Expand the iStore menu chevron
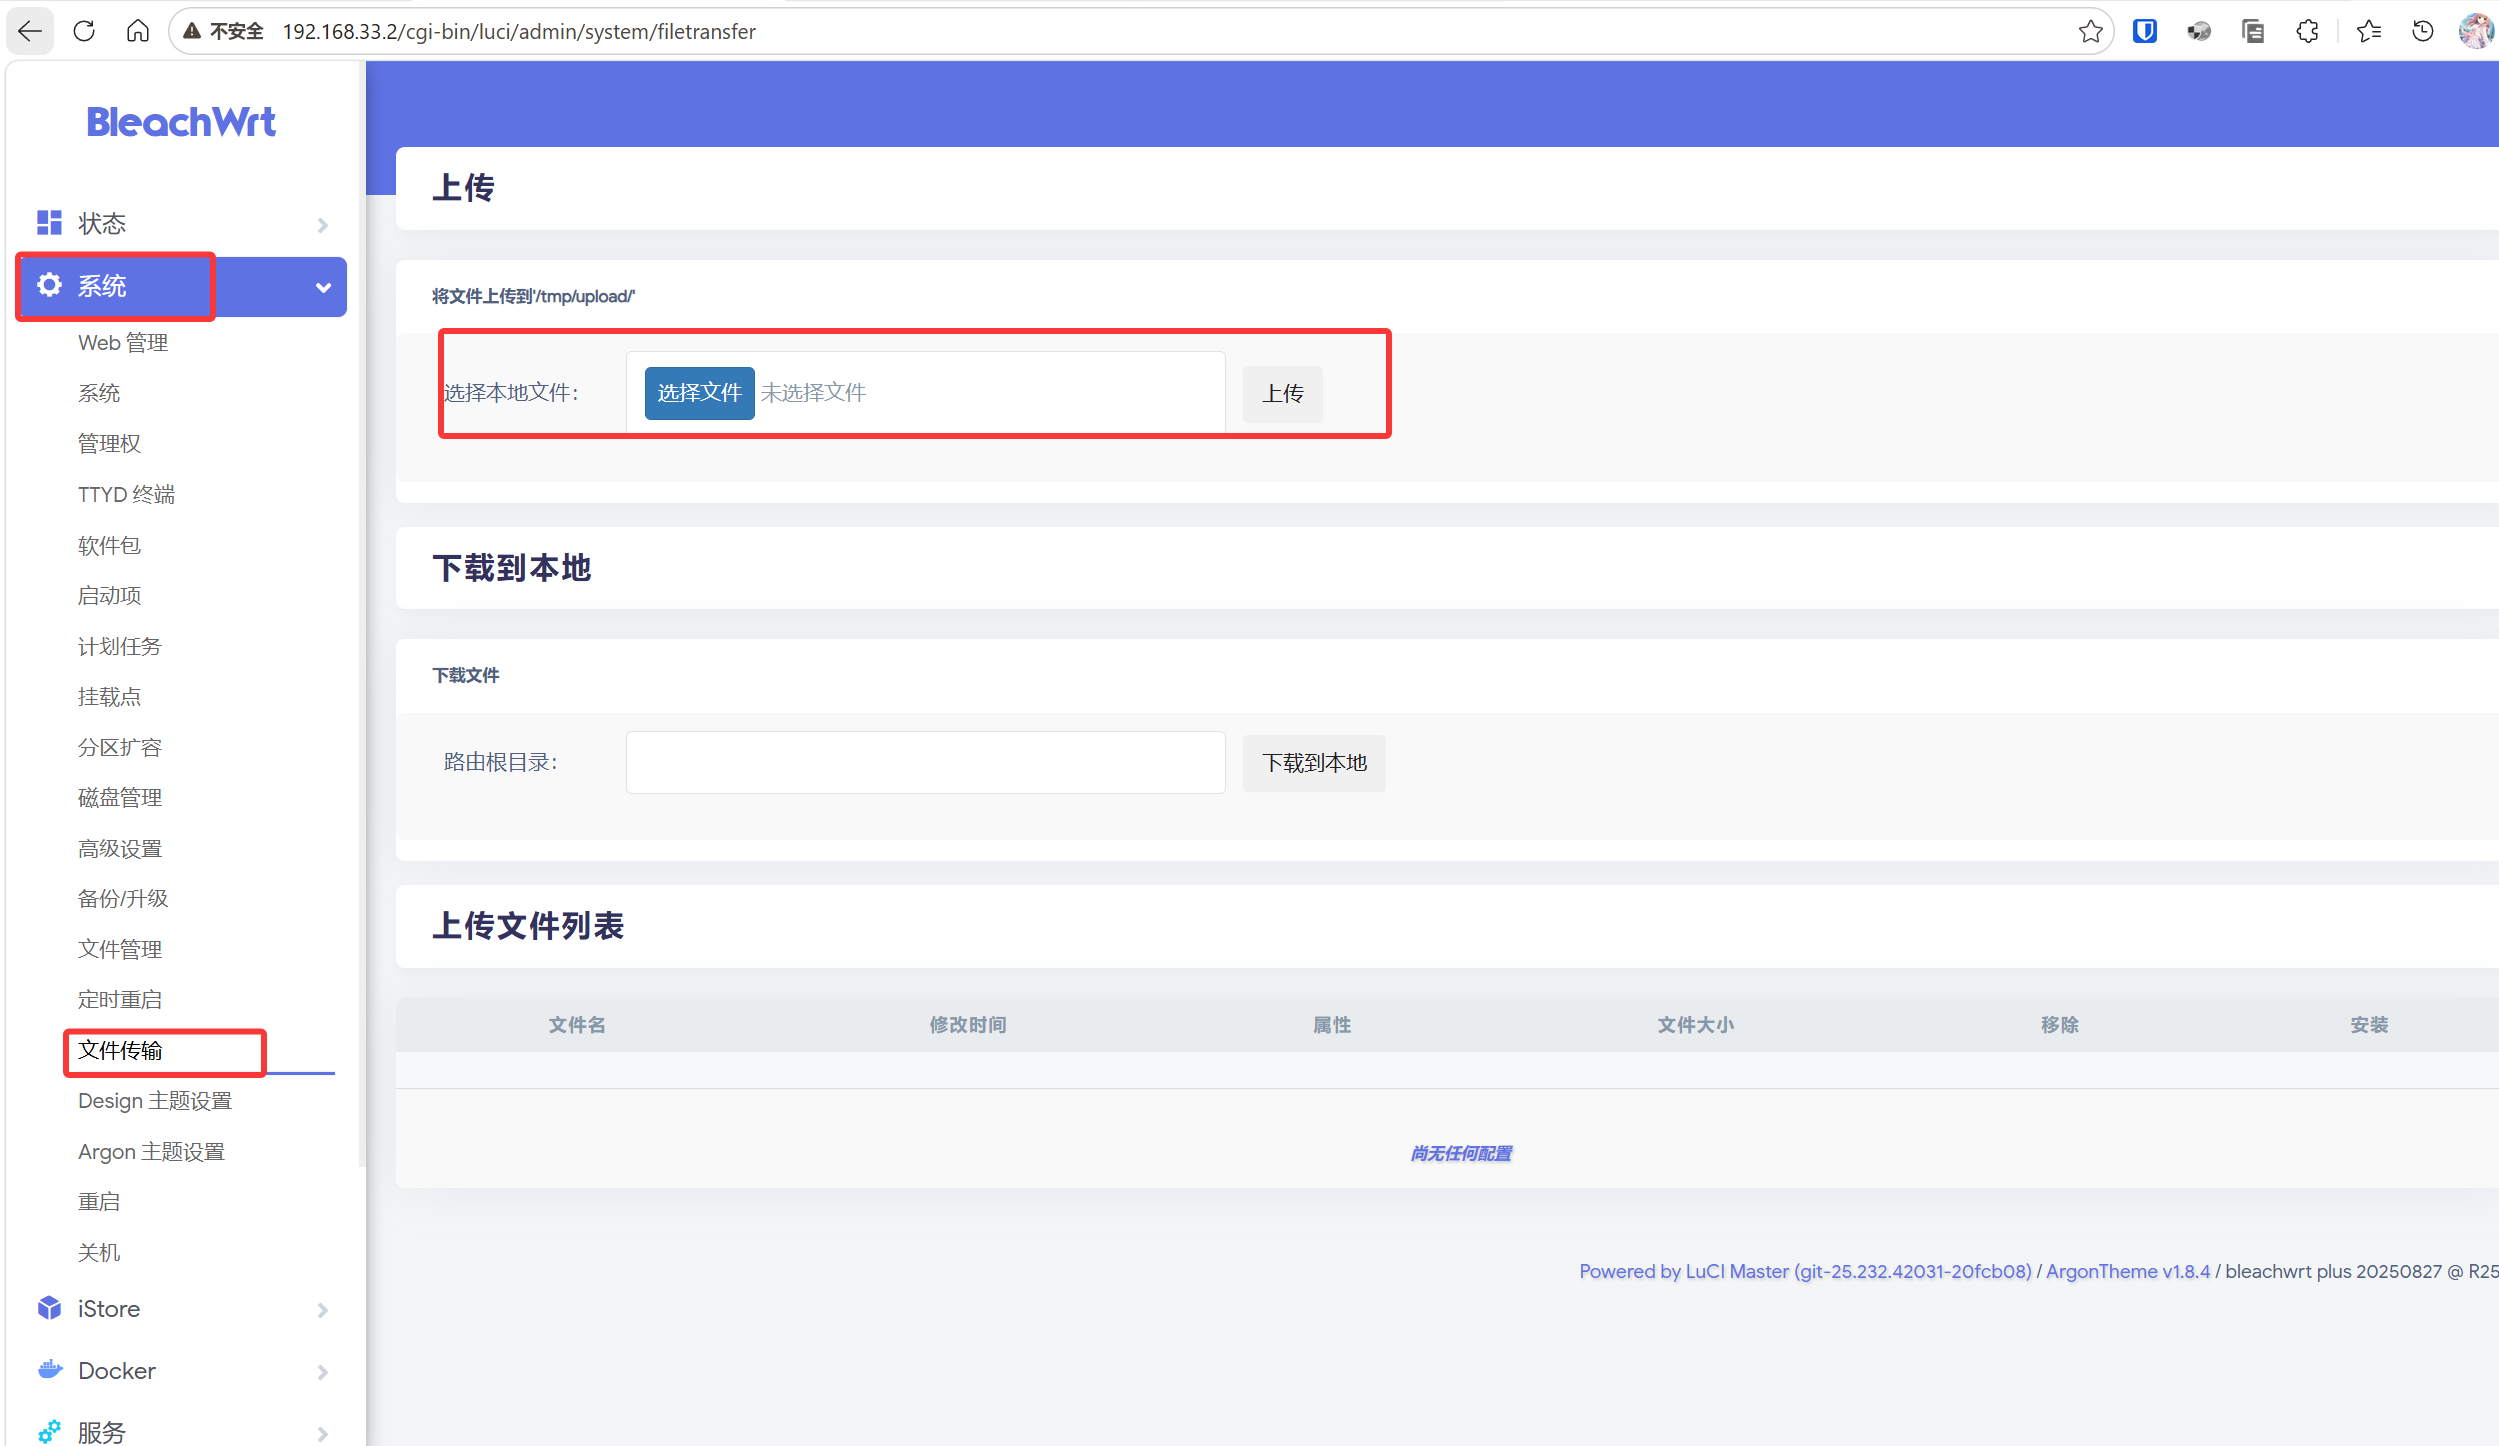2499x1446 pixels. 322,1310
